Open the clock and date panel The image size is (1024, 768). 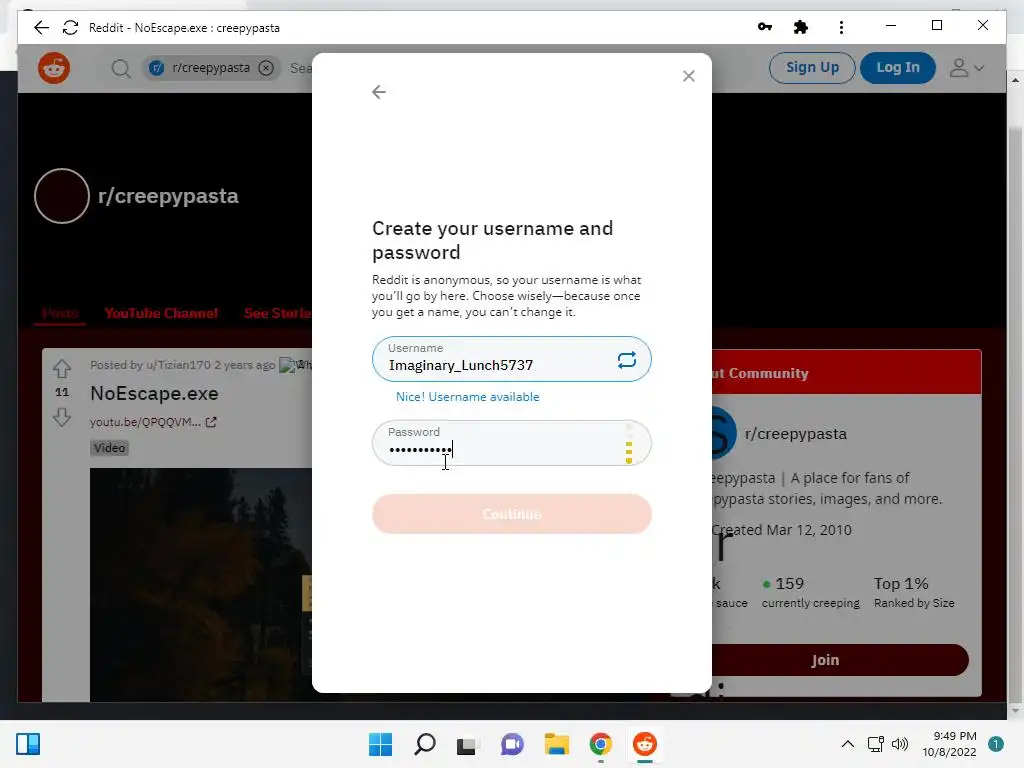point(949,744)
